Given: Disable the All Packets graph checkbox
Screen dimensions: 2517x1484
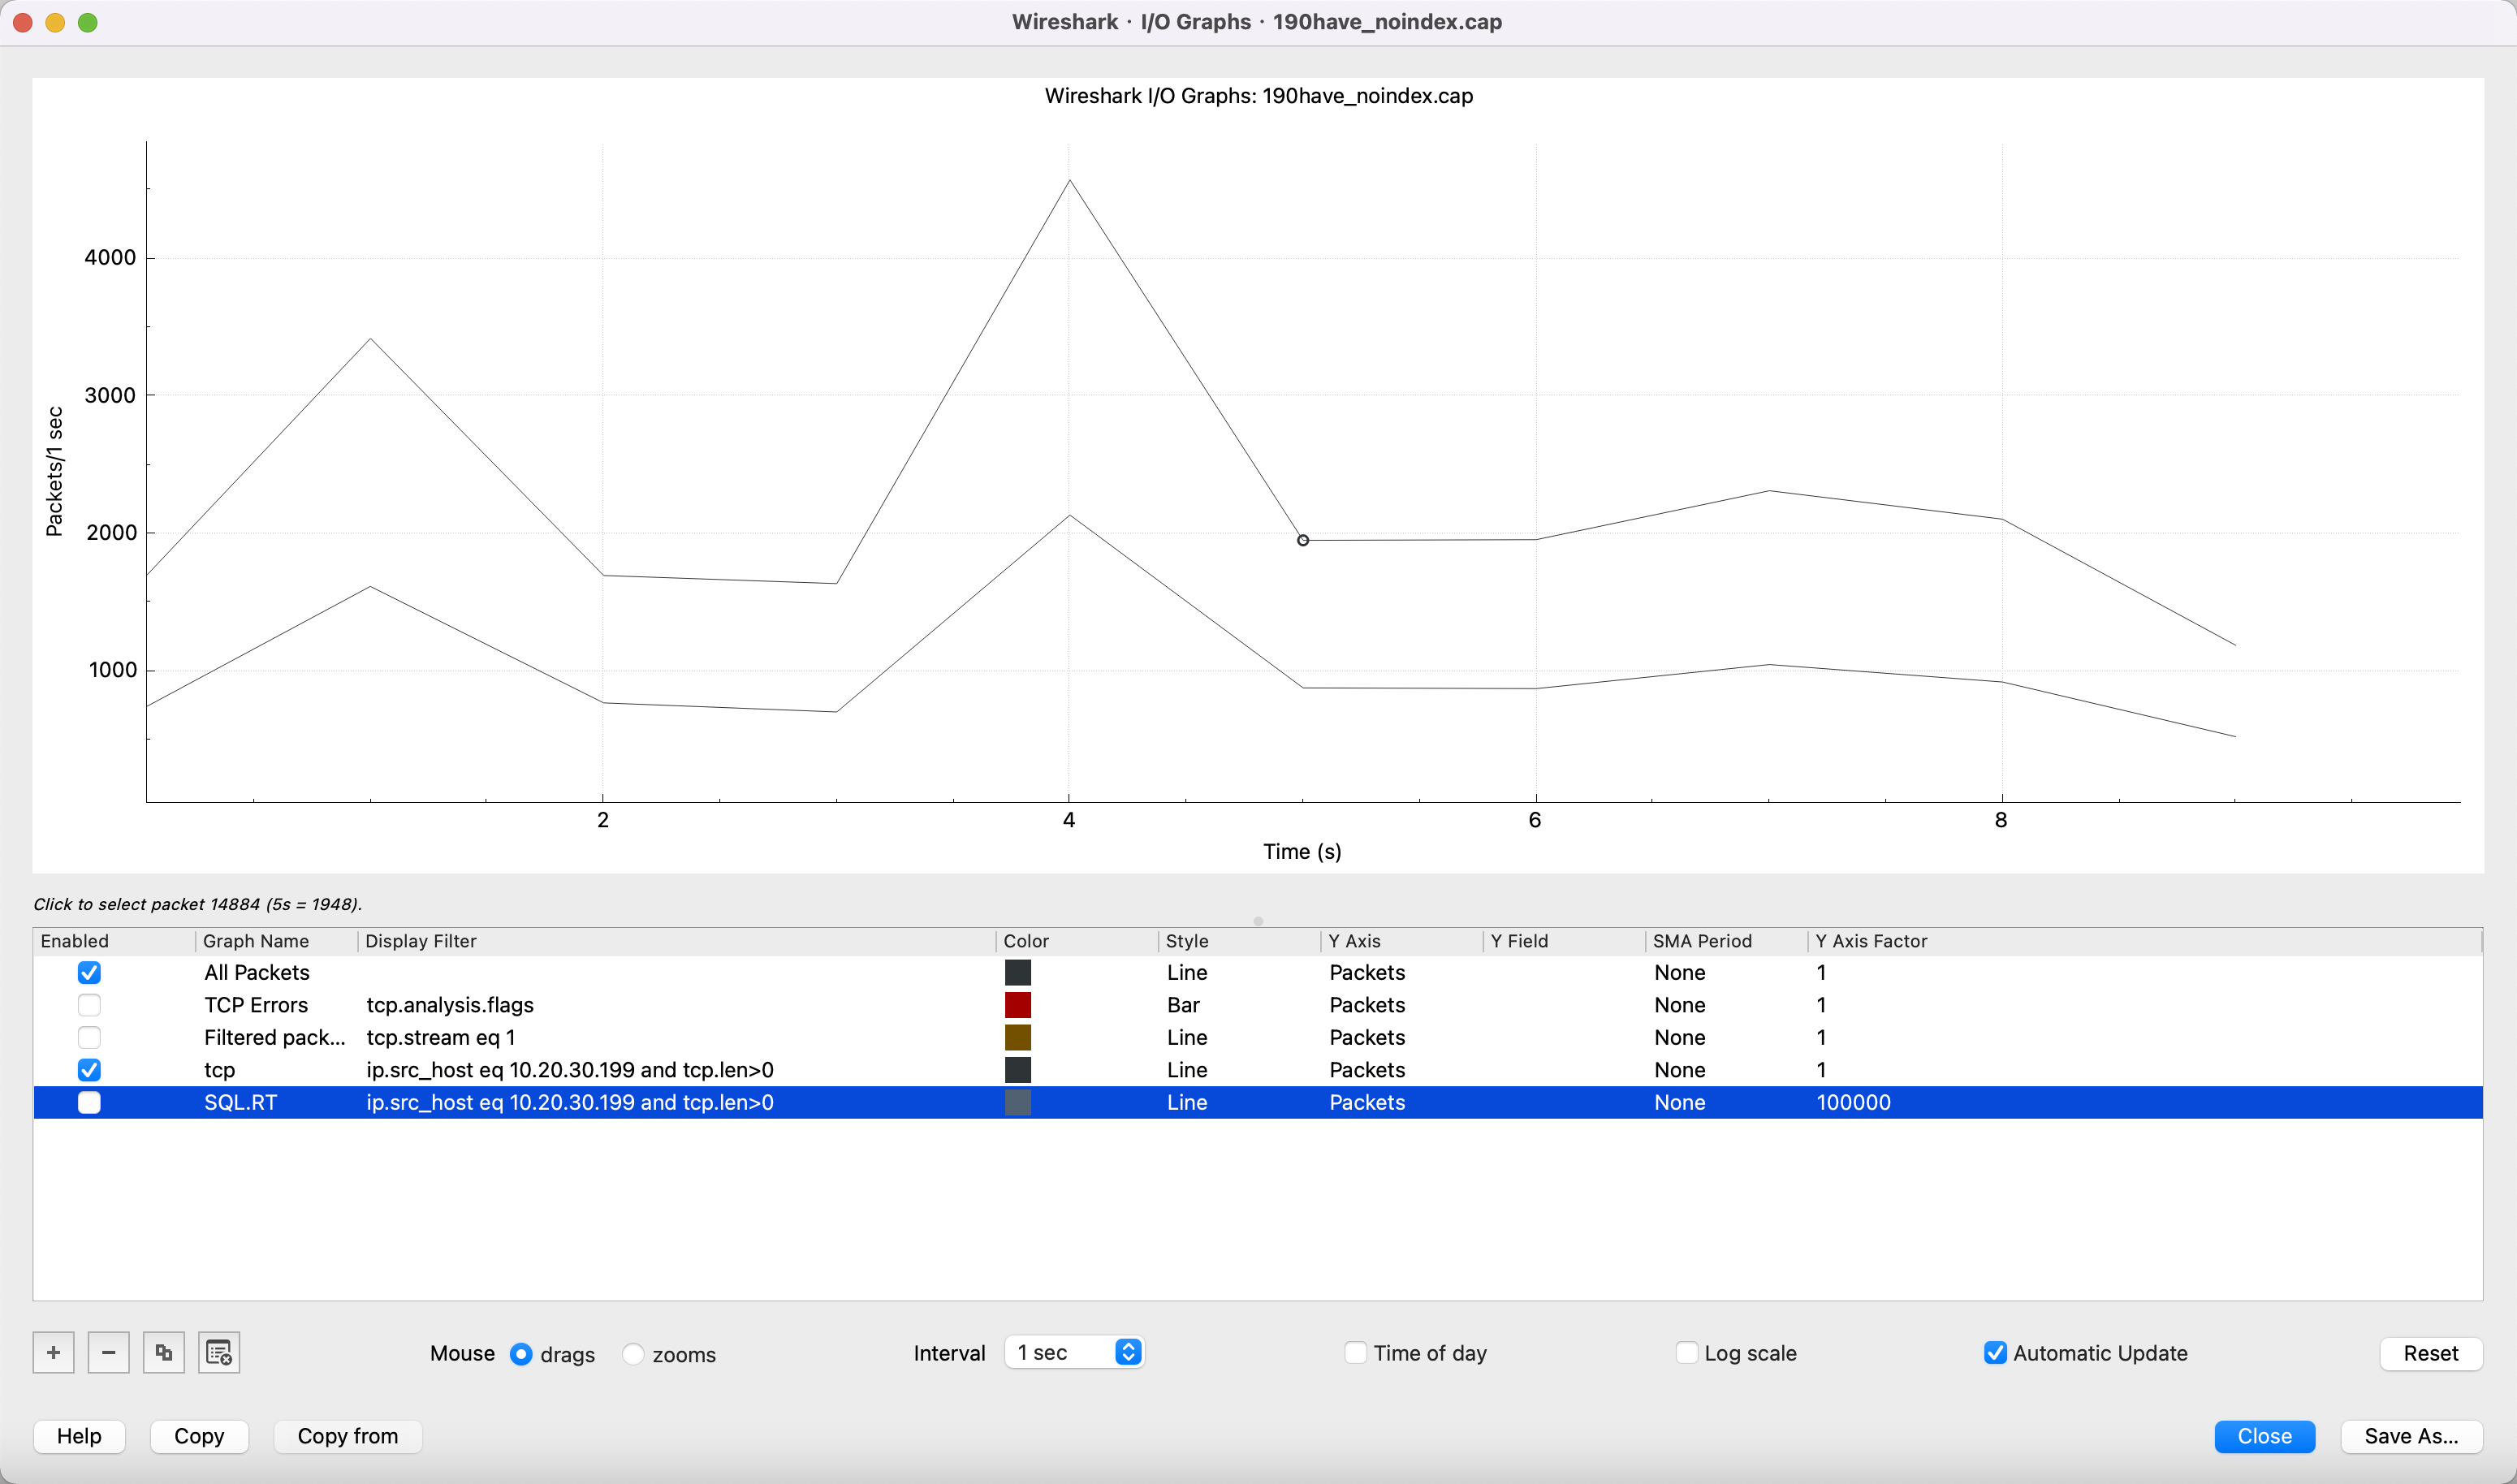Looking at the screenshot, I should click(x=89, y=972).
